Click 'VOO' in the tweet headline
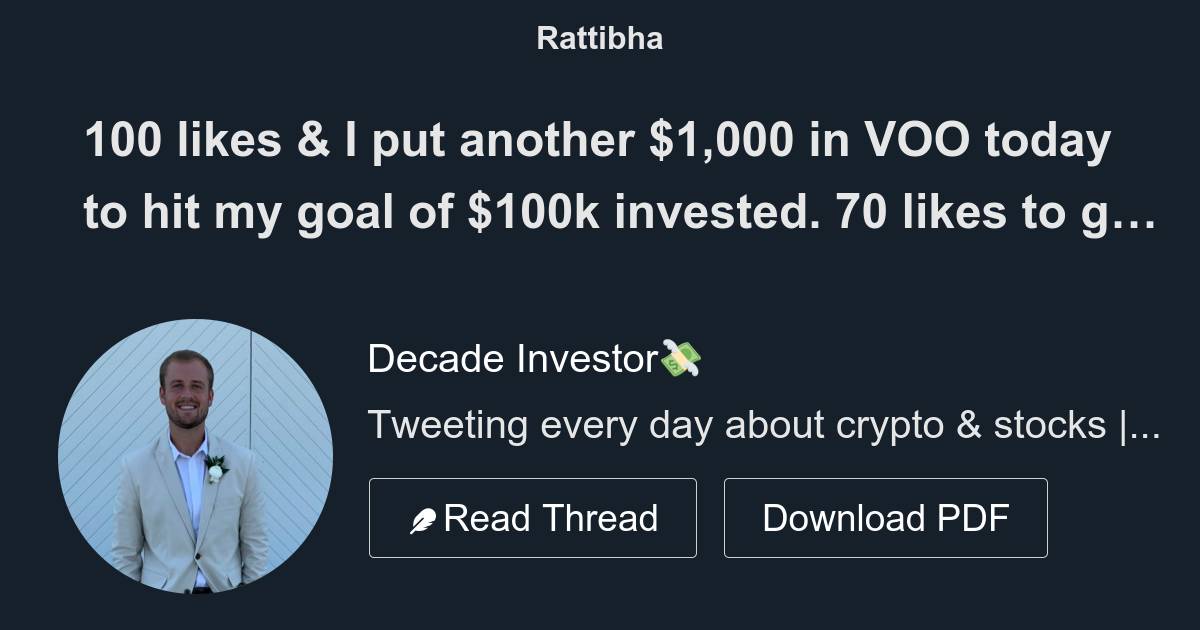 tap(915, 140)
